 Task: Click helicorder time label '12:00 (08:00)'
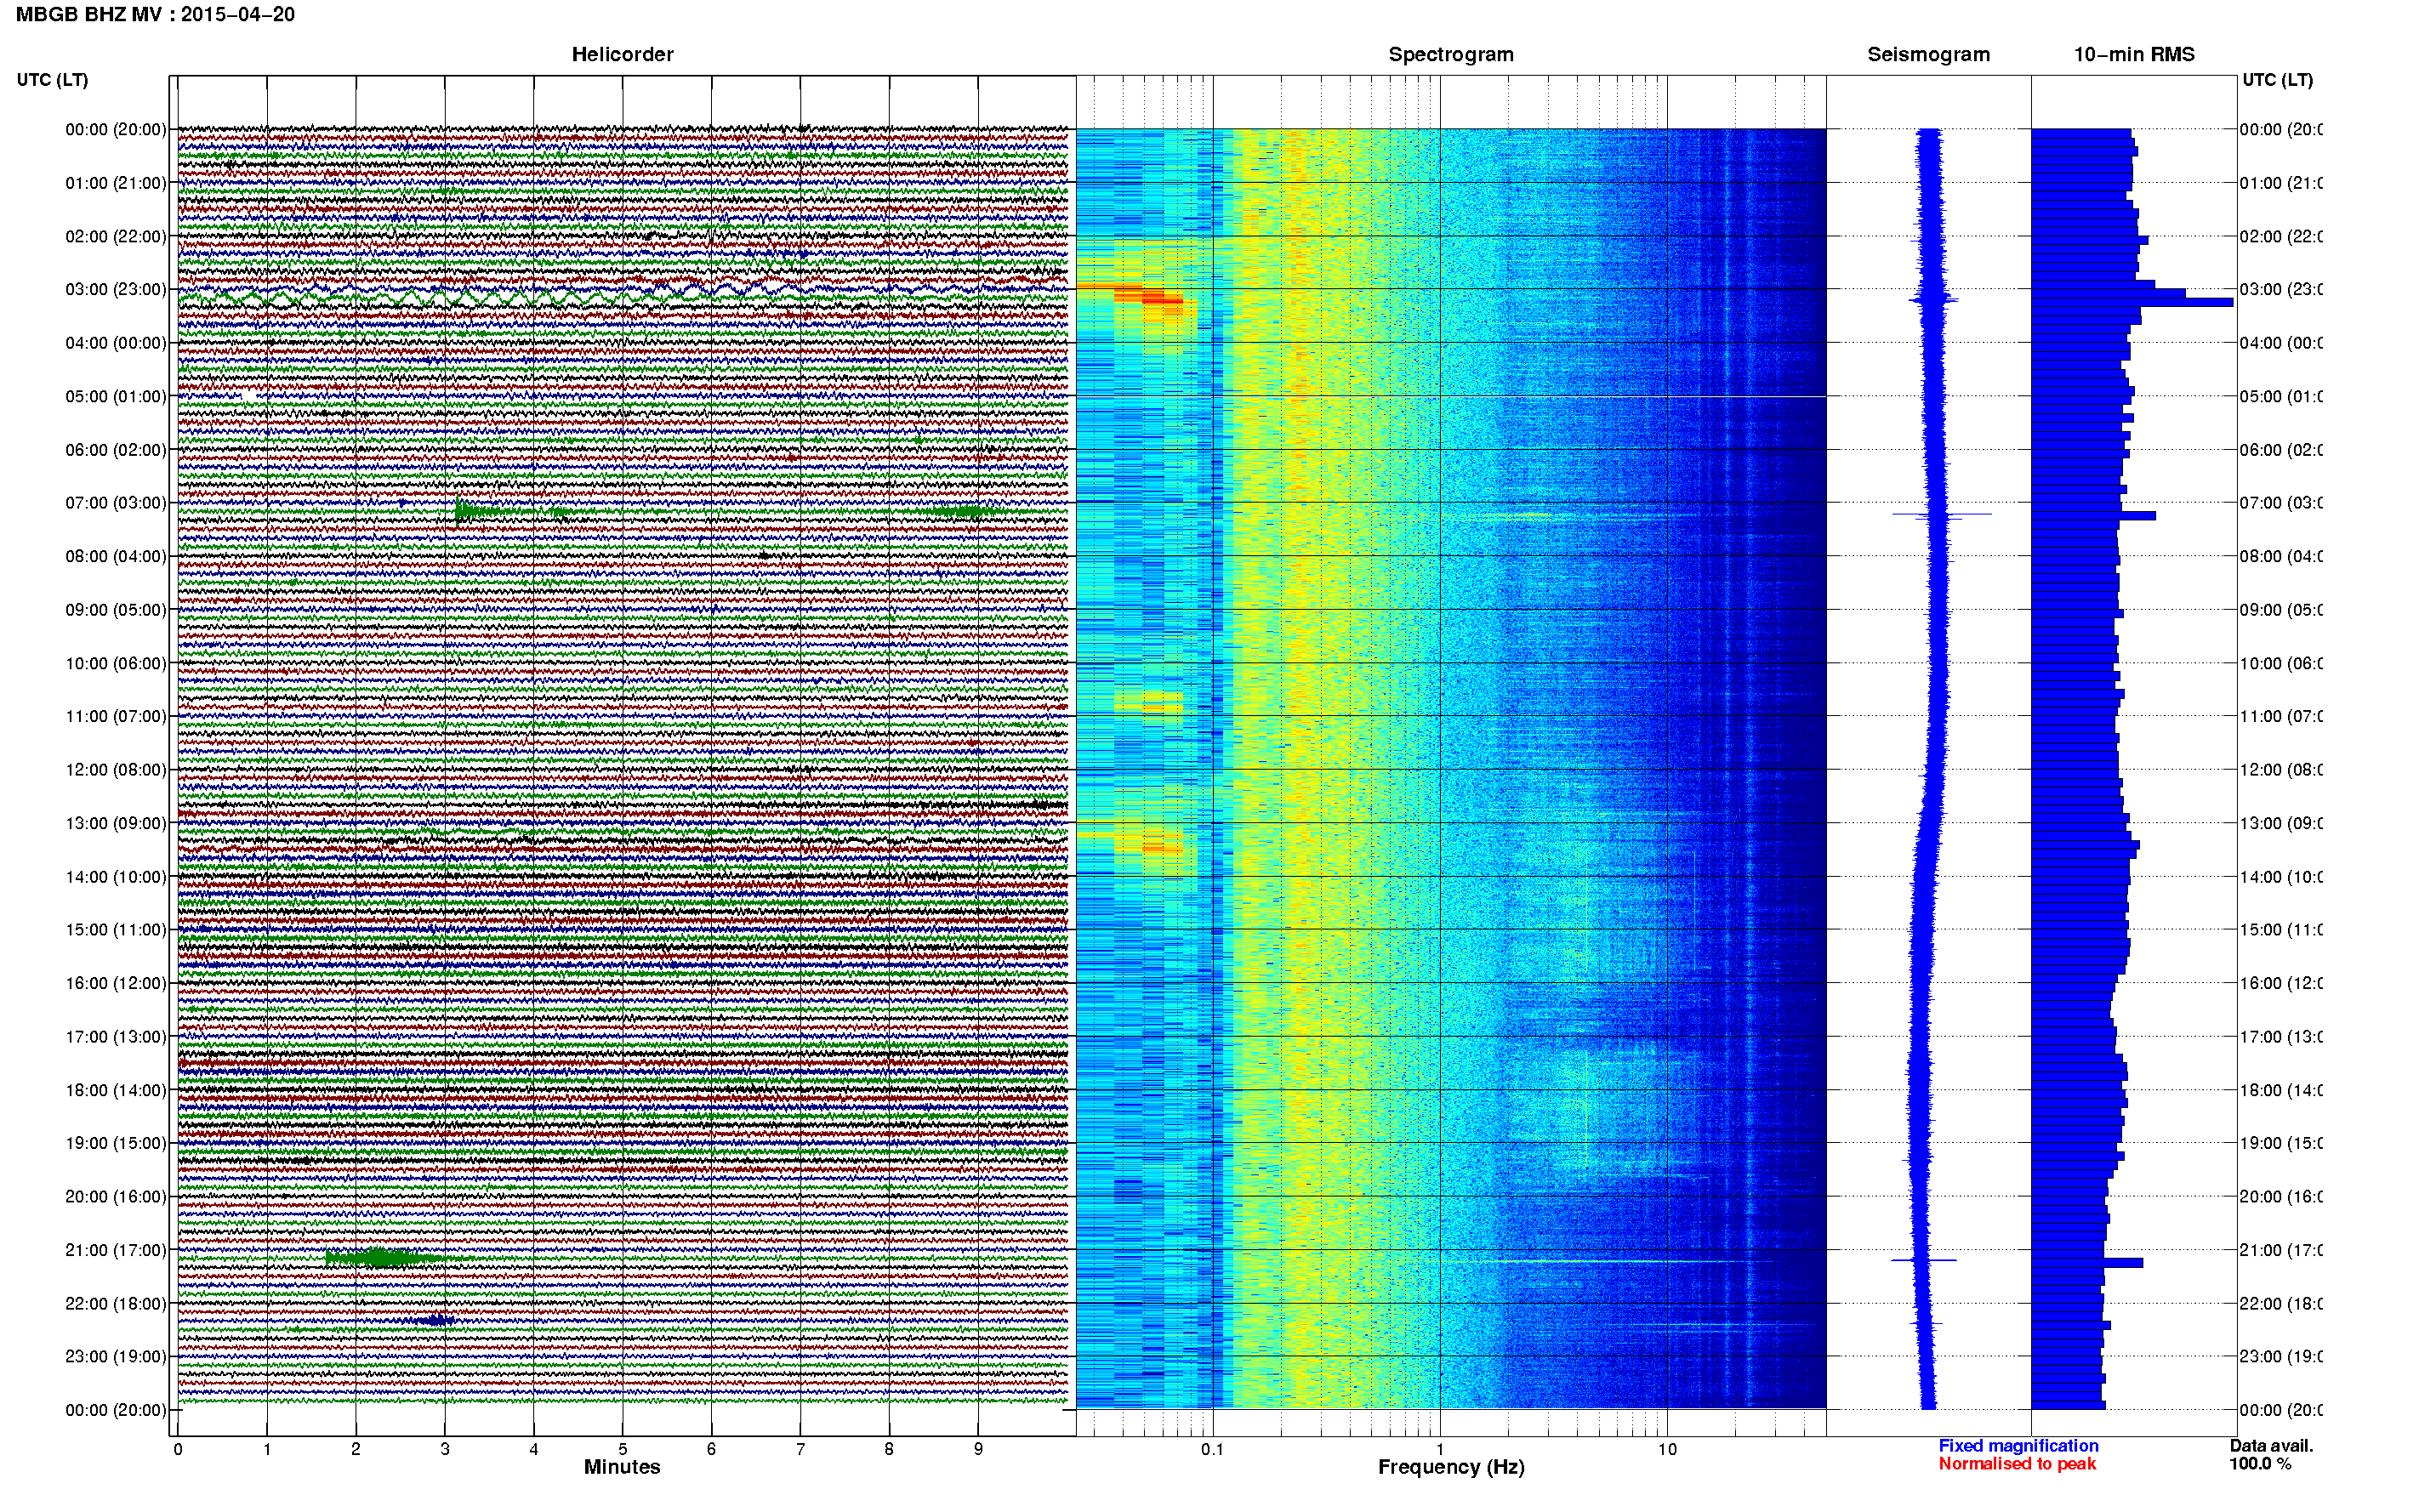[116, 770]
